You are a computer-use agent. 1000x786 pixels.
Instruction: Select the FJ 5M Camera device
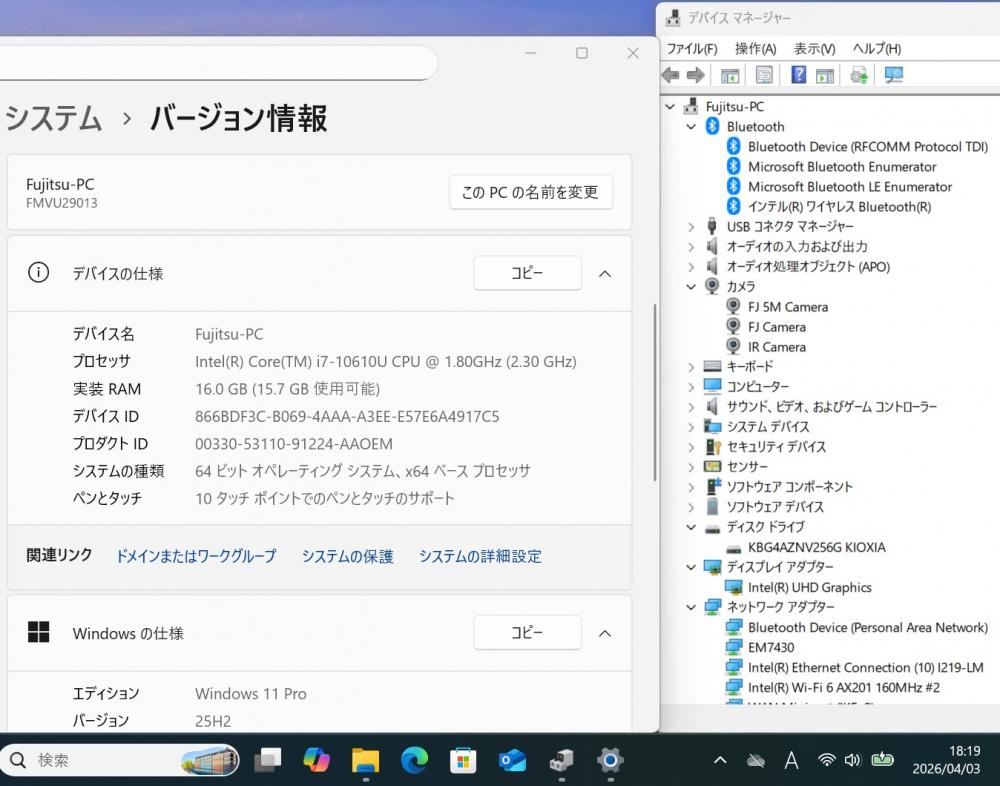coord(787,307)
